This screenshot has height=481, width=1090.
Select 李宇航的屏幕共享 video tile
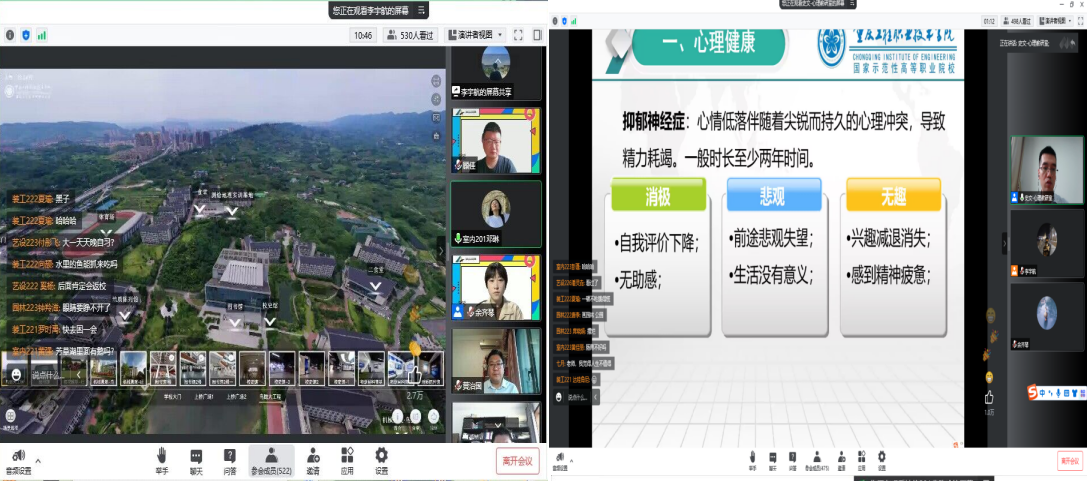496,72
